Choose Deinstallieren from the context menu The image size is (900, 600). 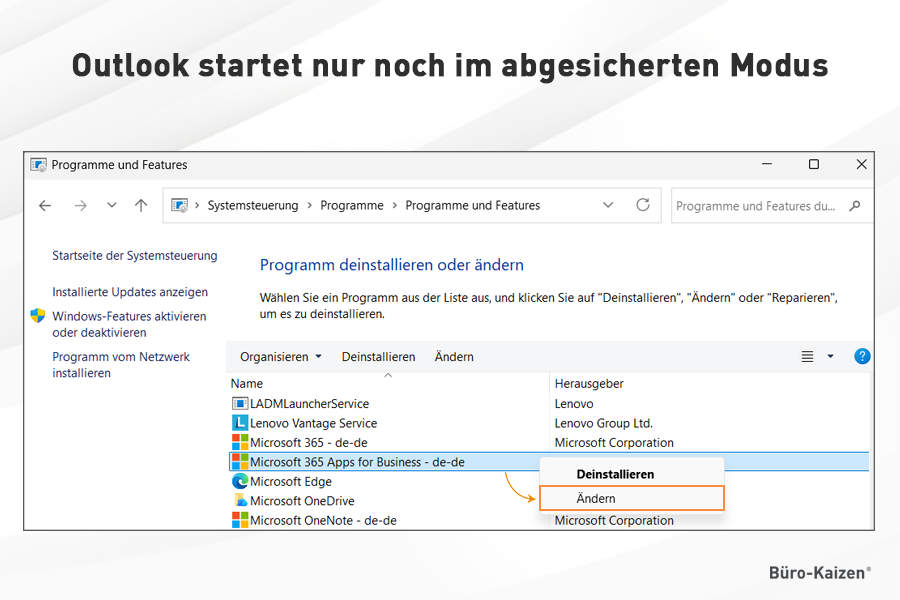(615, 474)
